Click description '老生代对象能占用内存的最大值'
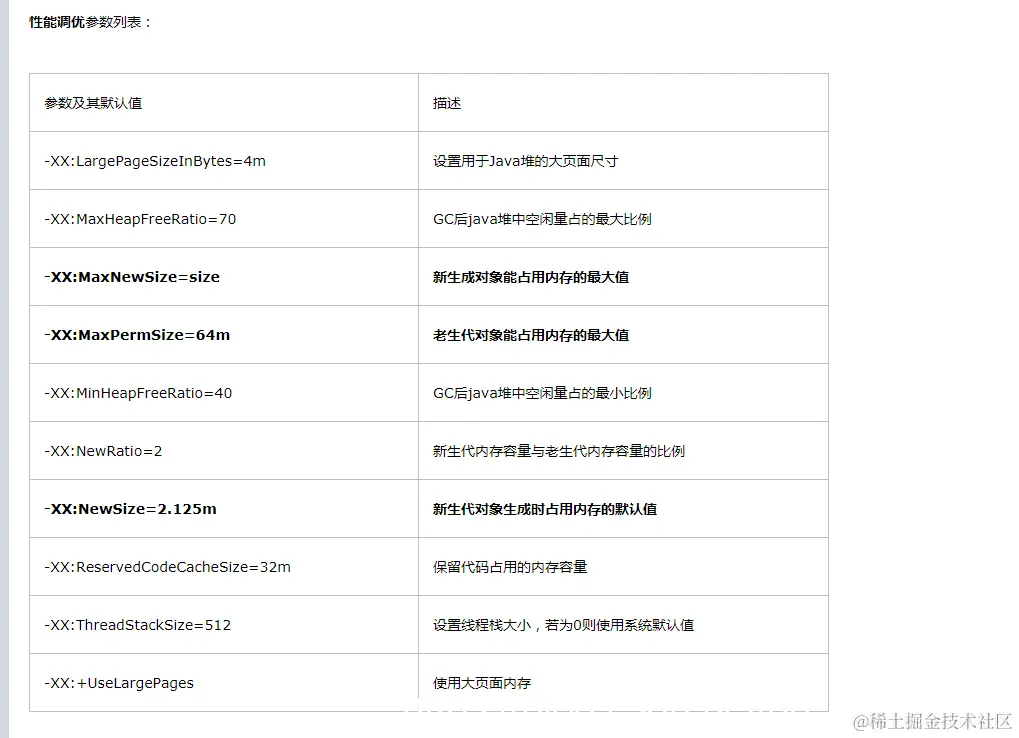 click(531, 335)
